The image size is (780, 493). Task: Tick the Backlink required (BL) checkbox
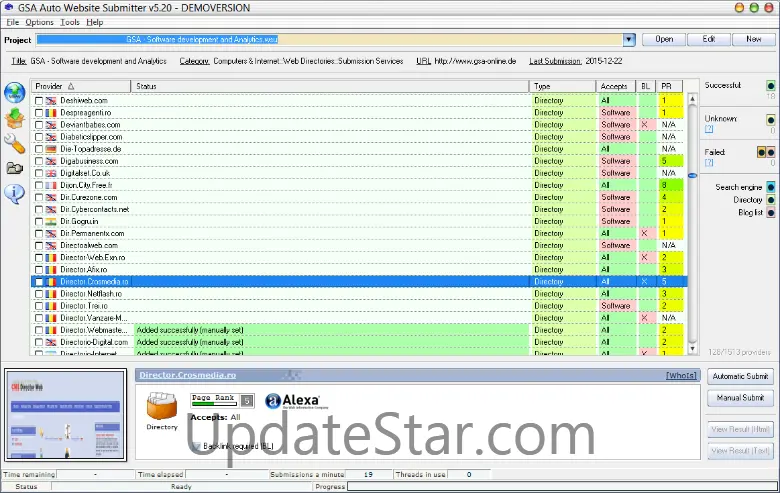(196, 446)
